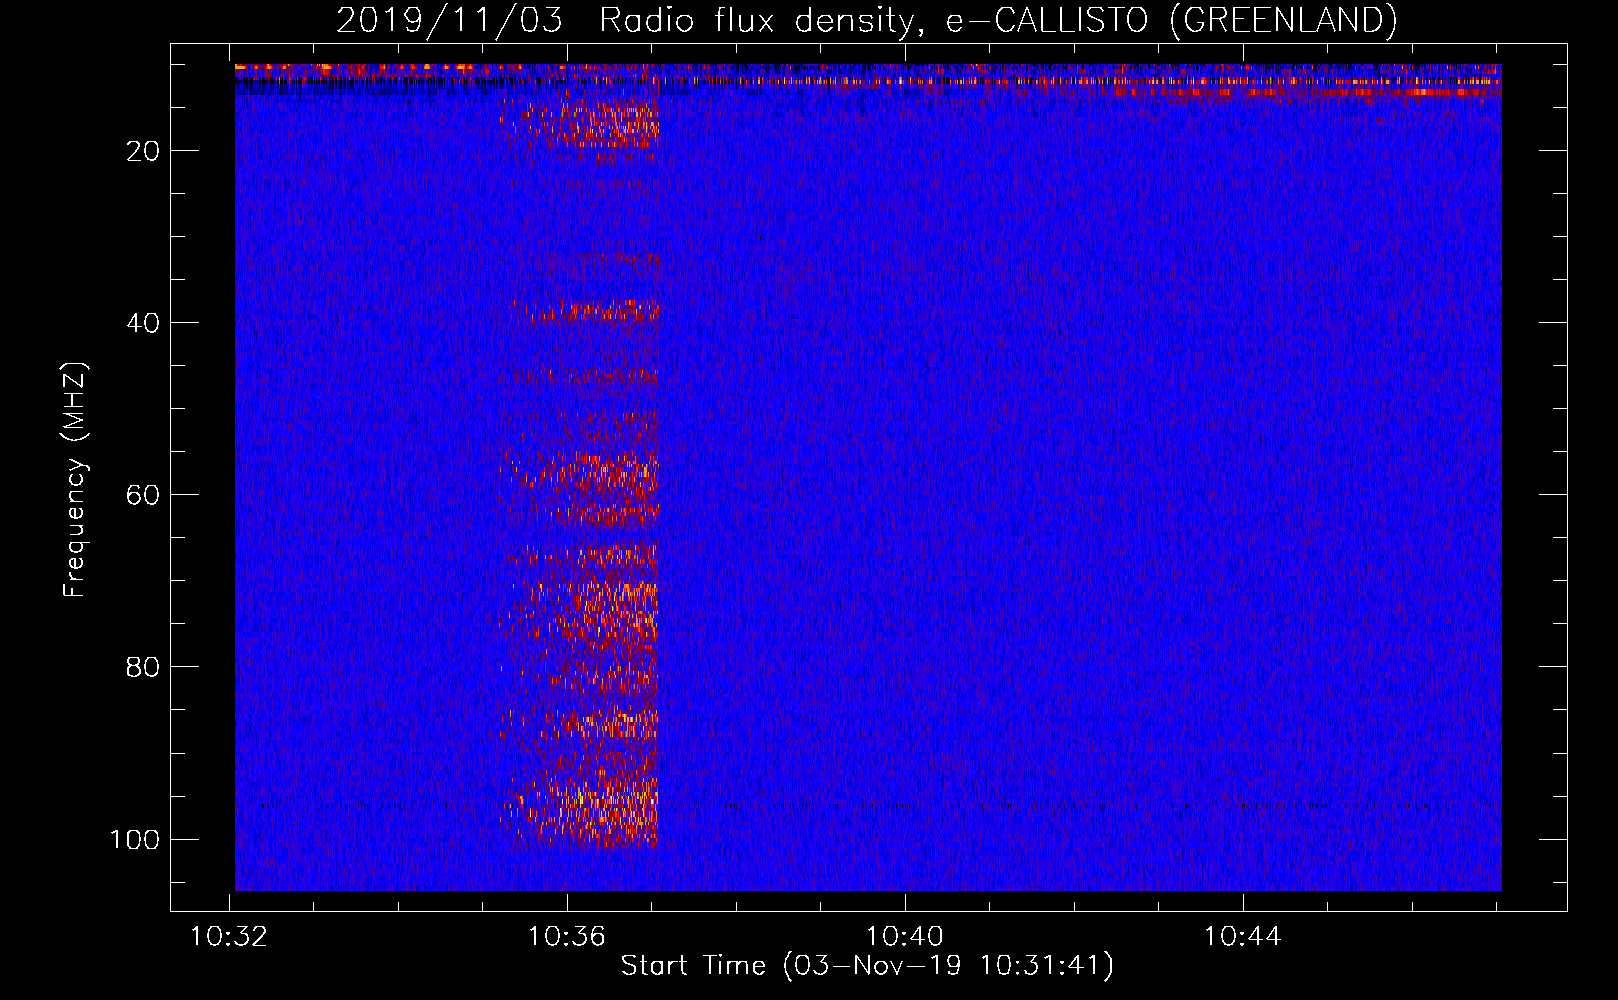This screenshot has width=1618, height=1000.
Task: Click the plot title '2019/11/03 Radio flux density'
Action: pos(866,20)
